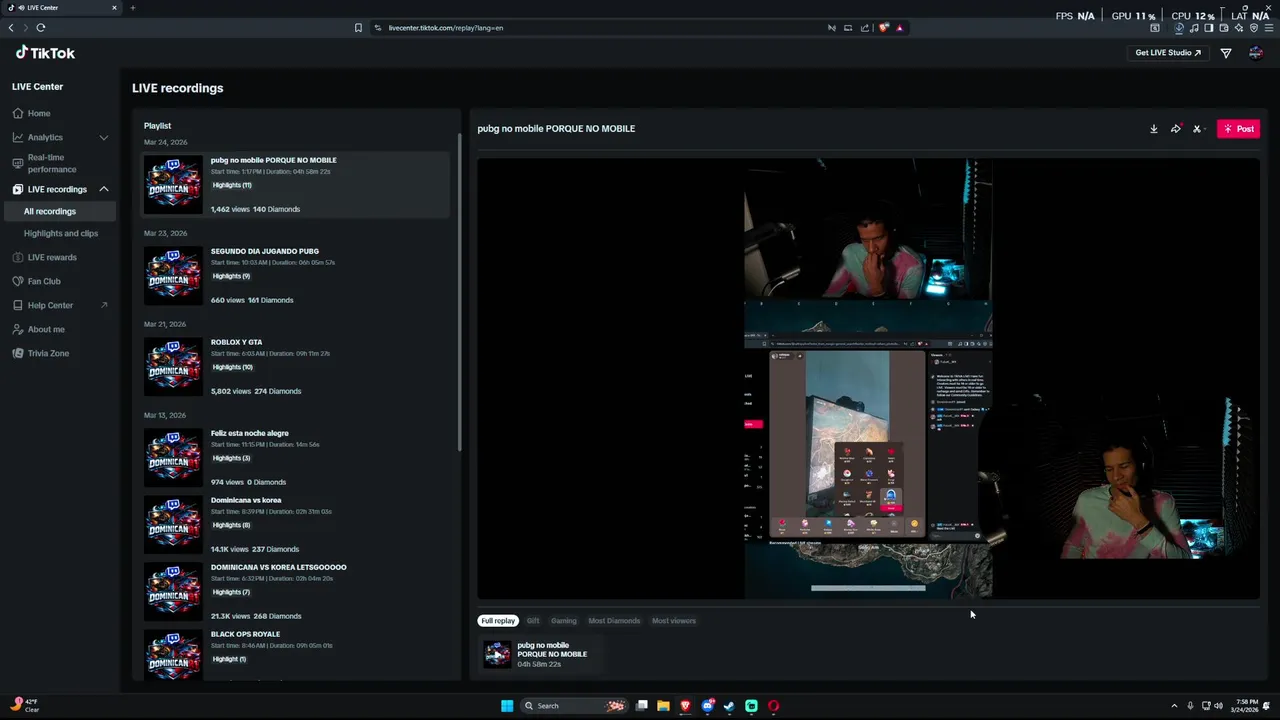
Task: Click the Trivia Zone sidebar icon
Action: pyautogui.click(x=18, y=353)
